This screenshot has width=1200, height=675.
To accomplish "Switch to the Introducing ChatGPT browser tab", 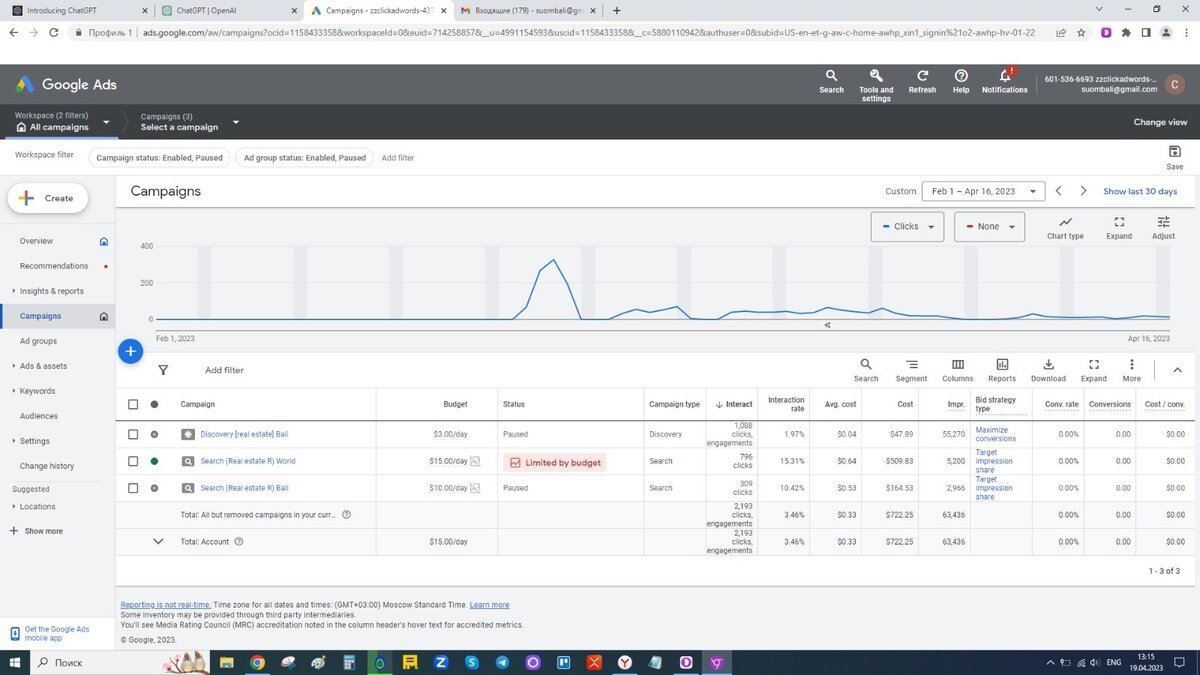I will (x=77, y=10).
